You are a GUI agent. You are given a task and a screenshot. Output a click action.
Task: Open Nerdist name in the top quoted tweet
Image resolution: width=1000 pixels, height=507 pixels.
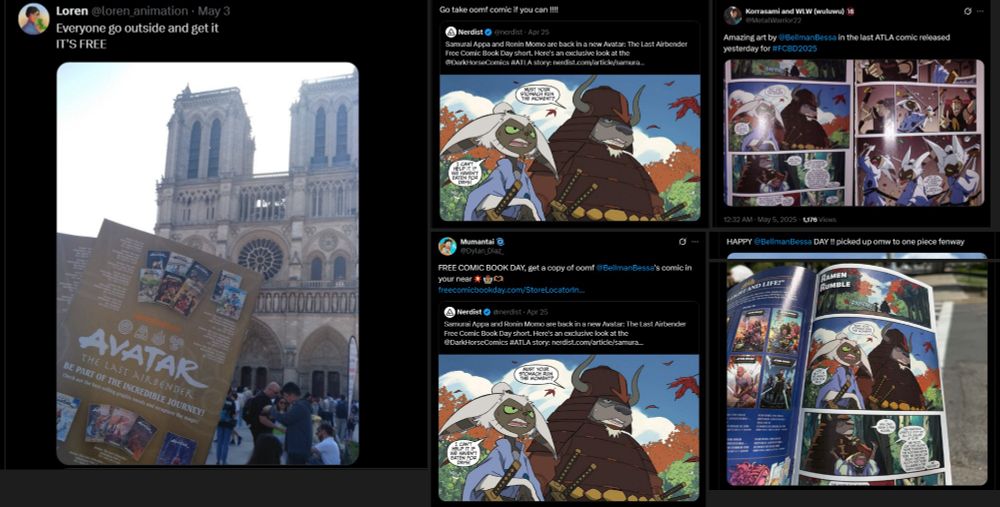click(x=470, y=32)
